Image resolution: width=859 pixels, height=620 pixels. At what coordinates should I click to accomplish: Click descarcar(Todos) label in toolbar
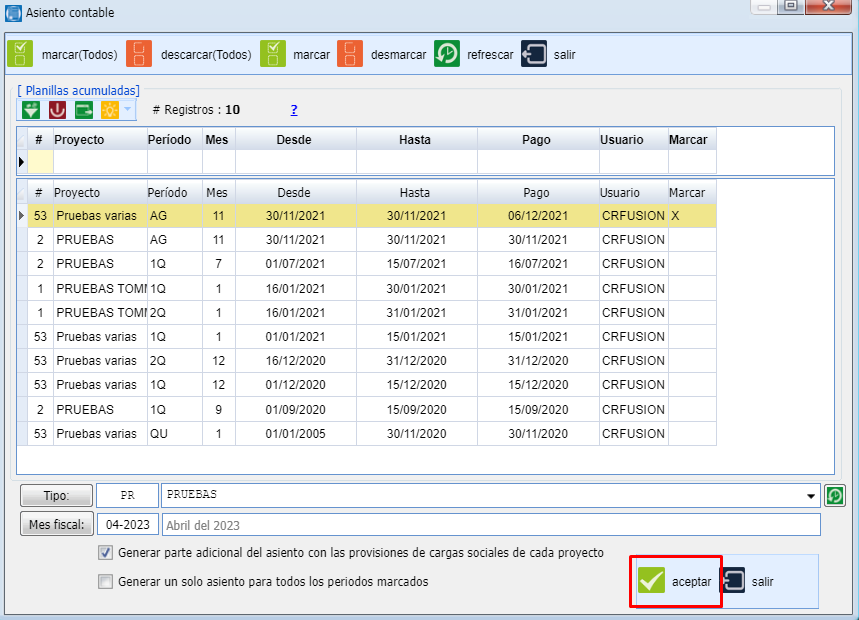pos(206,55)
